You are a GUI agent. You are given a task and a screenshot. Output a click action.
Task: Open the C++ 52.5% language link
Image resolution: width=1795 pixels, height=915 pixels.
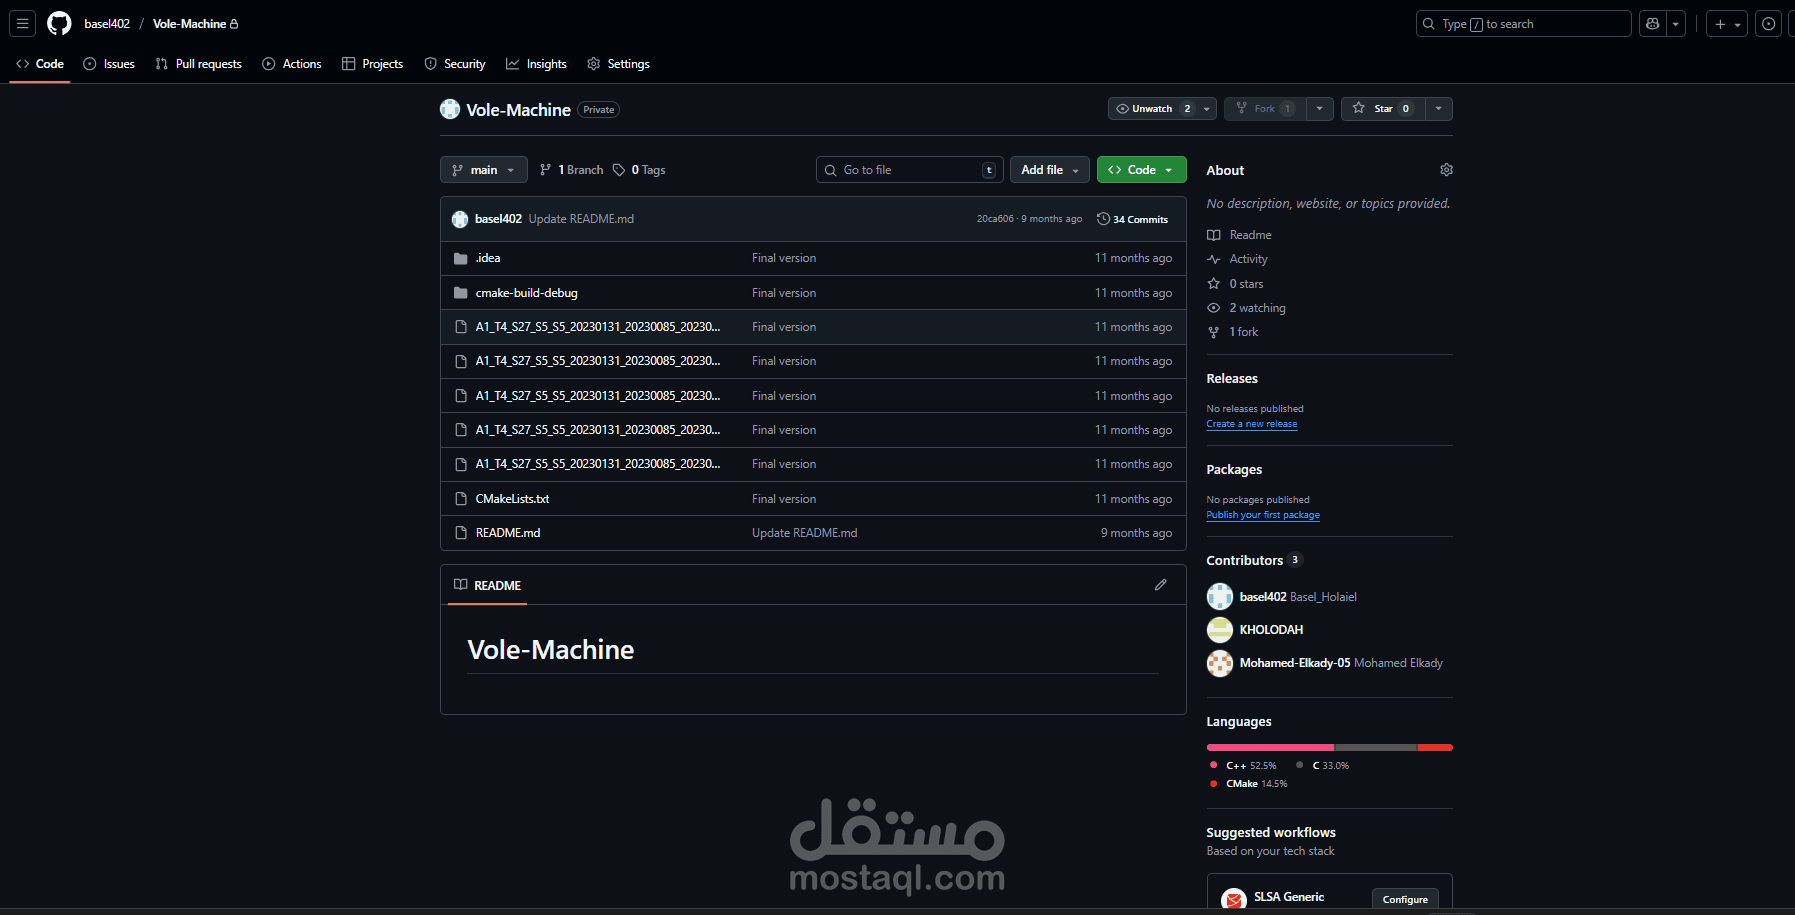coord(1243,766)
